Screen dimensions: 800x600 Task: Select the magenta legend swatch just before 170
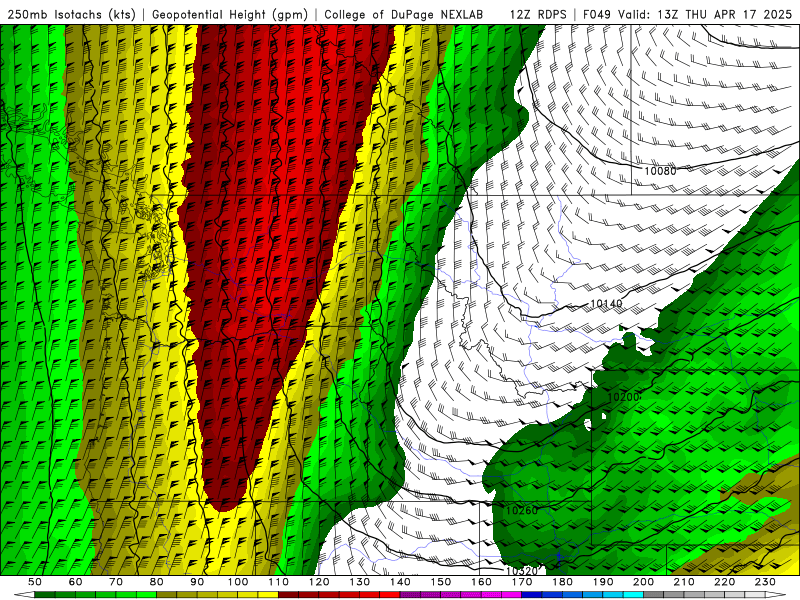pyautogui.click(x=511, y=595)
